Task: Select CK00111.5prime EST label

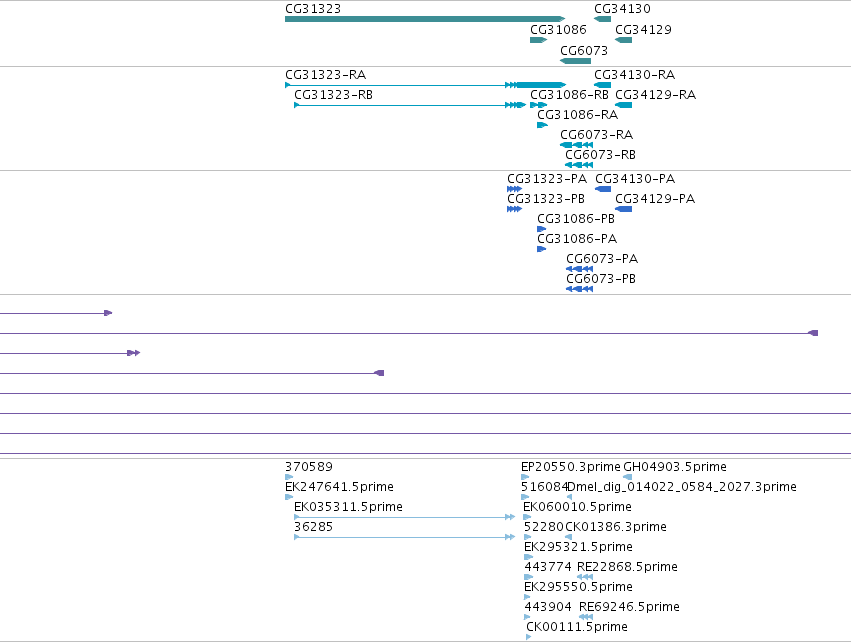Action: (x=577, y=628)
